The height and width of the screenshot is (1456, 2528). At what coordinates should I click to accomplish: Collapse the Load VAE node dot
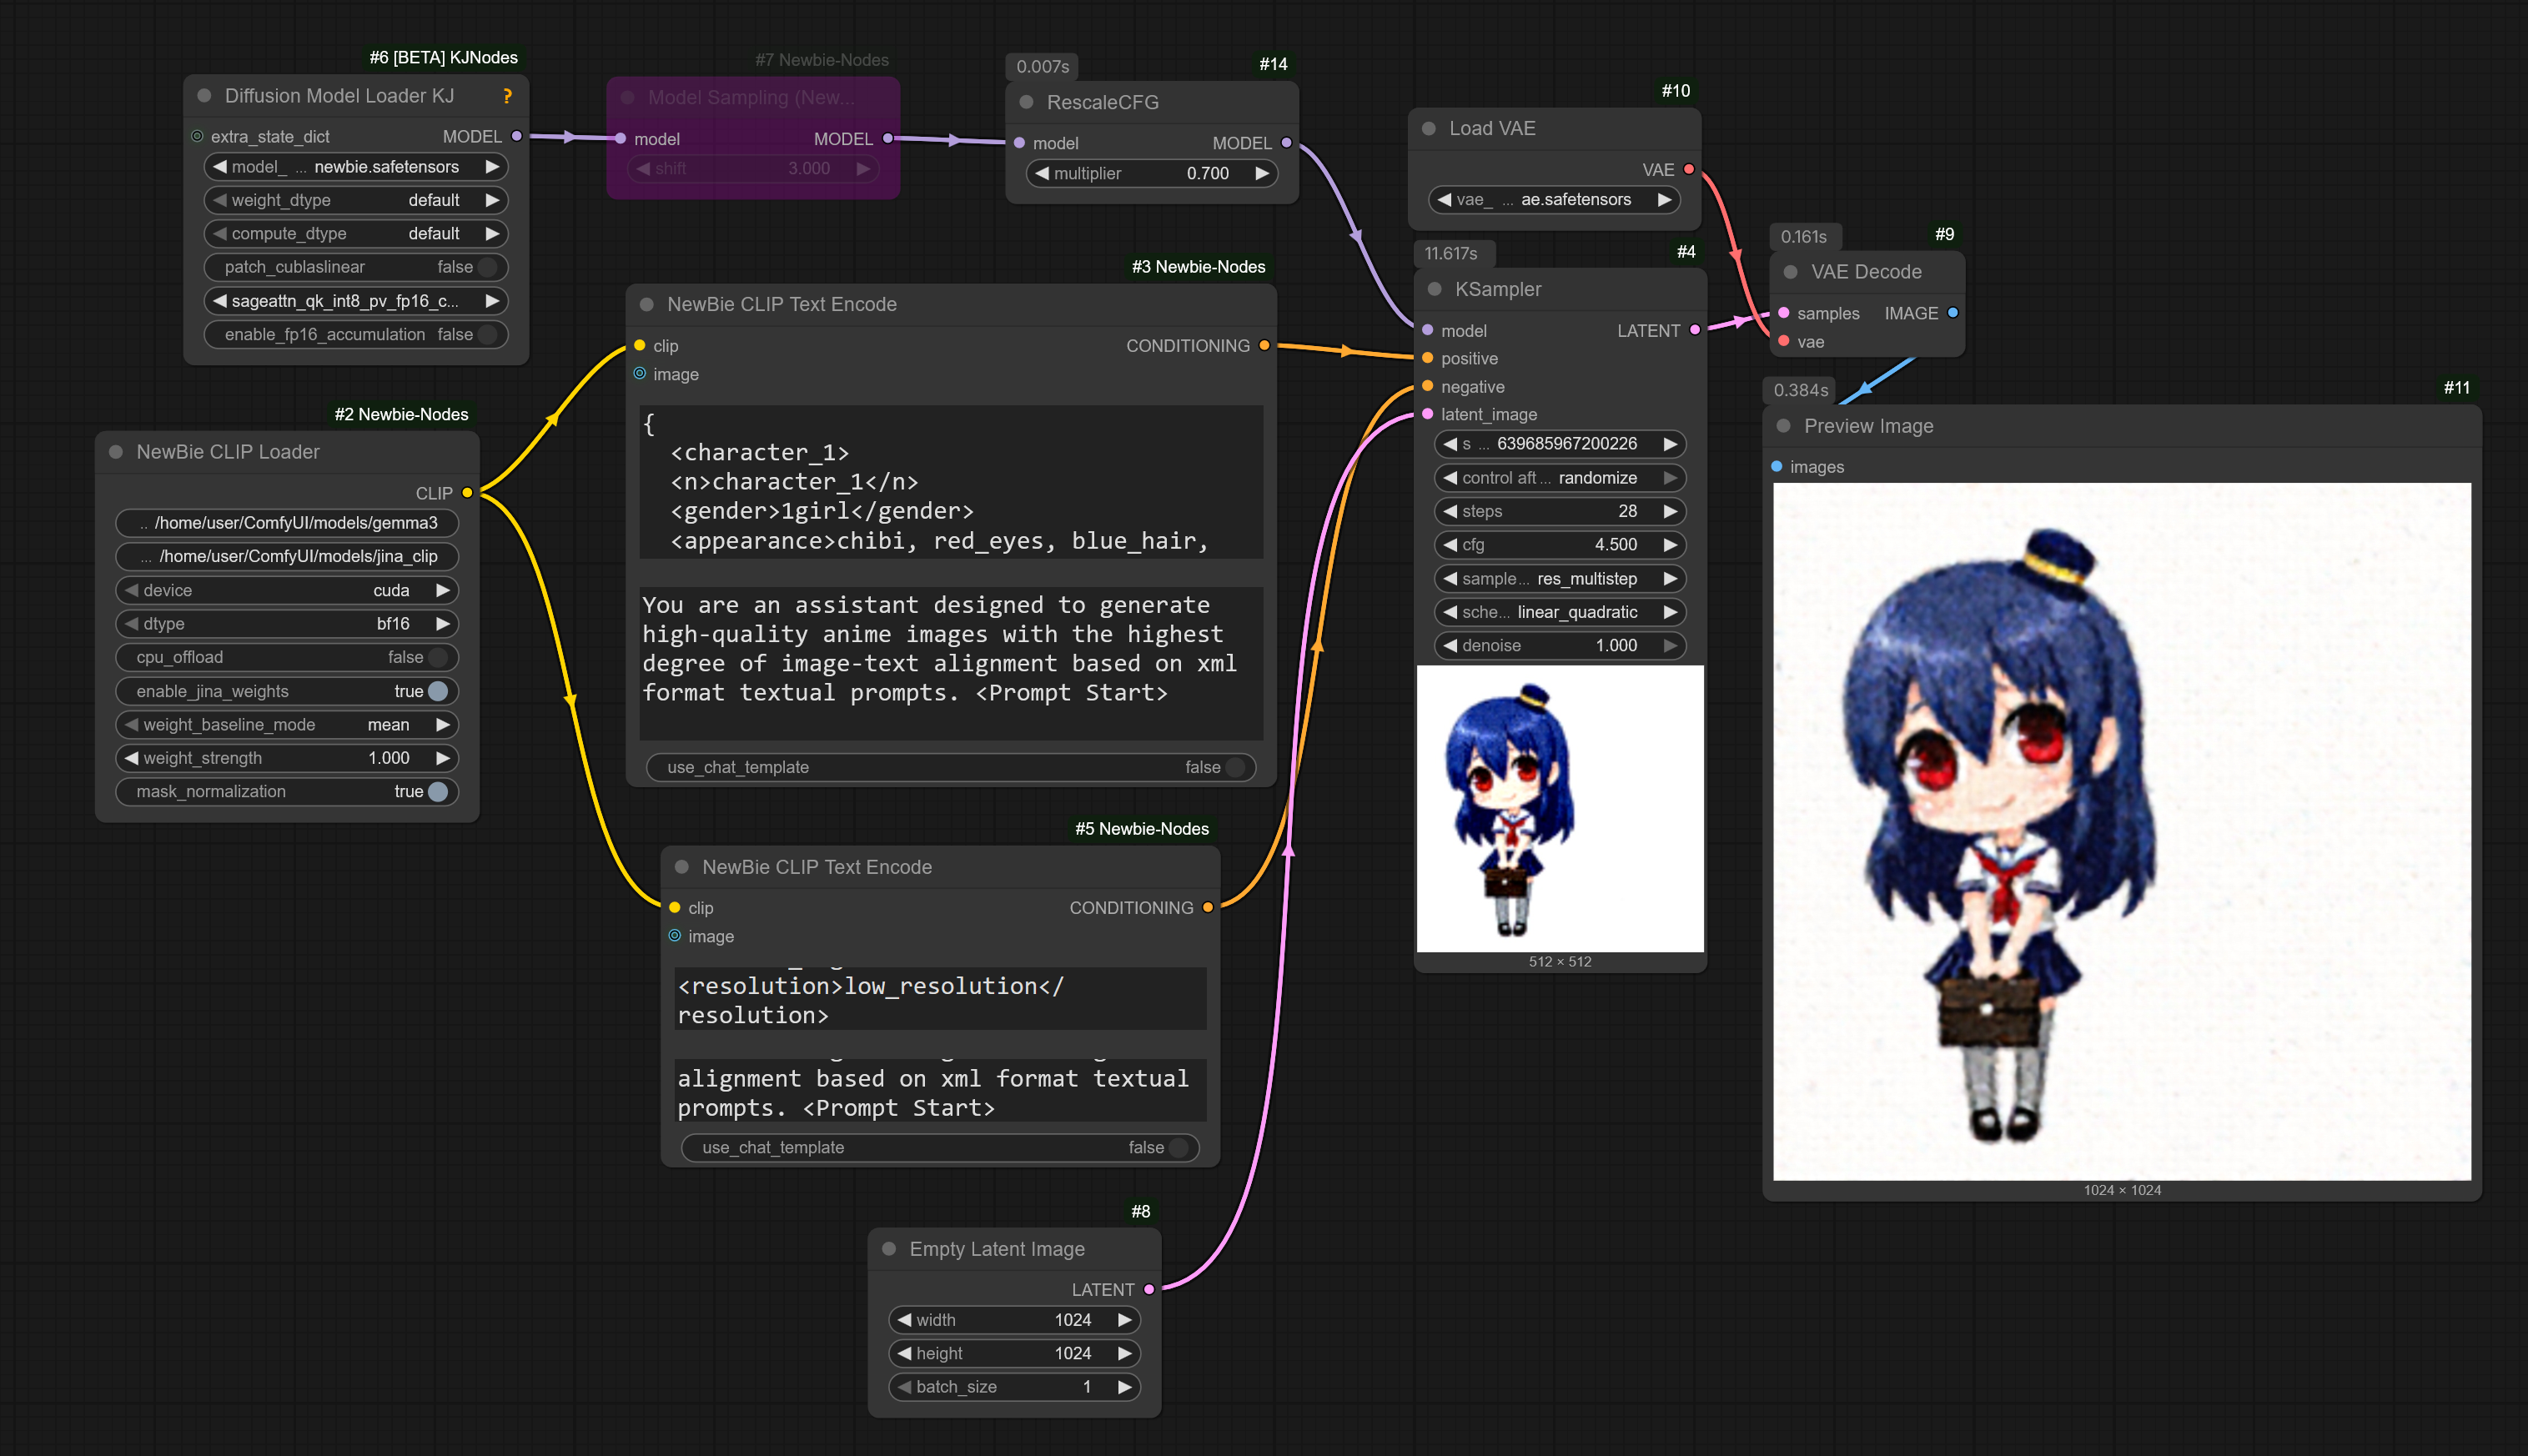tap(1428, 128)
